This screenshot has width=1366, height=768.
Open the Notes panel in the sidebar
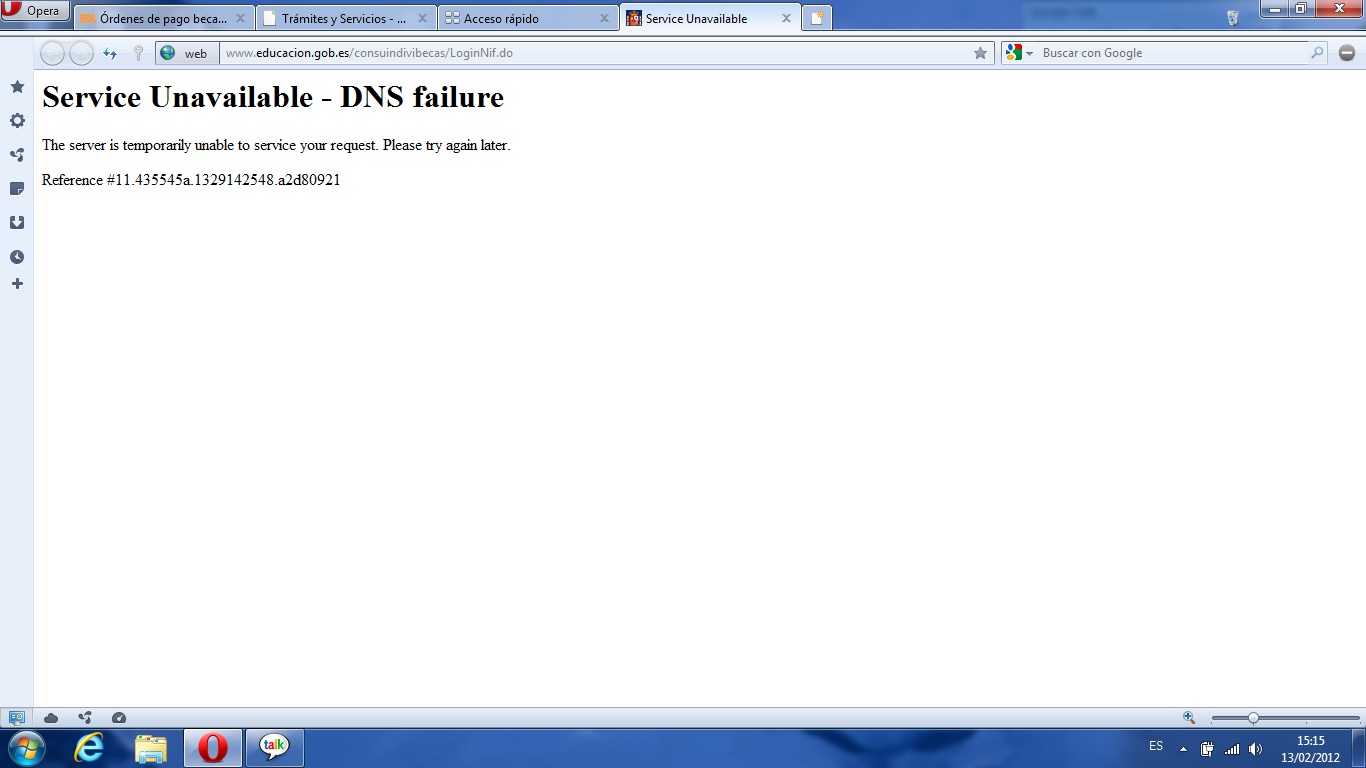pyautogui.click(x=17, y=189)
